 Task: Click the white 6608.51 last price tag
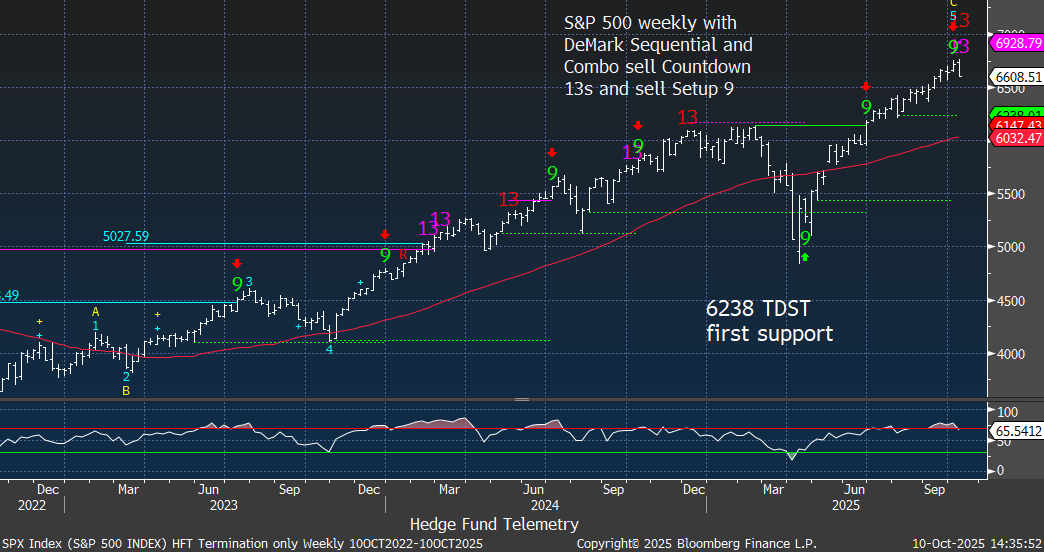[x=1017, y=76]
